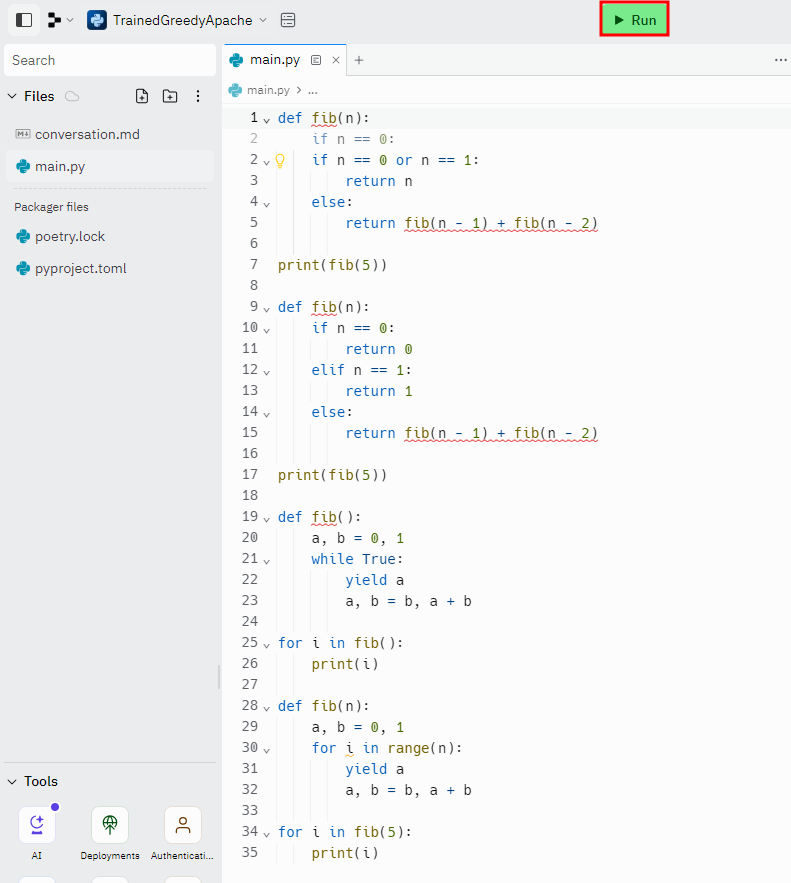
Task: Open the Files options menu
Action: pos(198,96)
